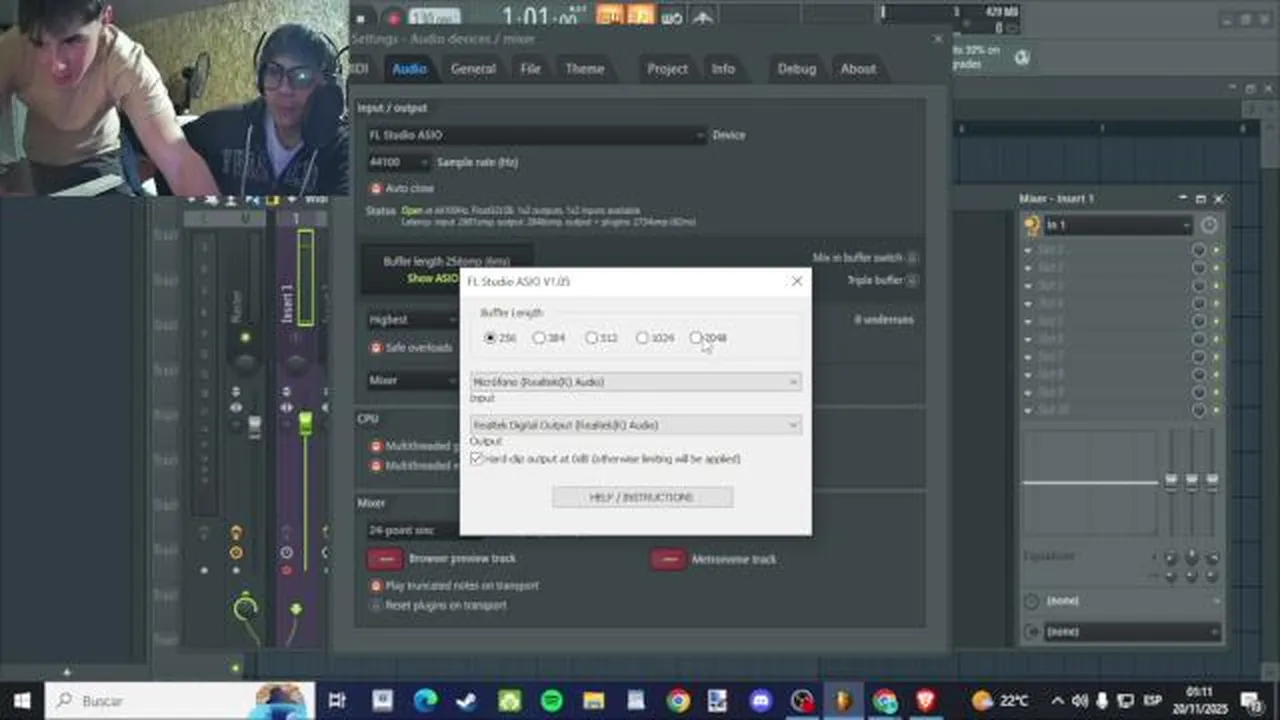Open the Realtek Digital Output dropdown
Screen dimensions: 1280x720
(x=636, y=425)
